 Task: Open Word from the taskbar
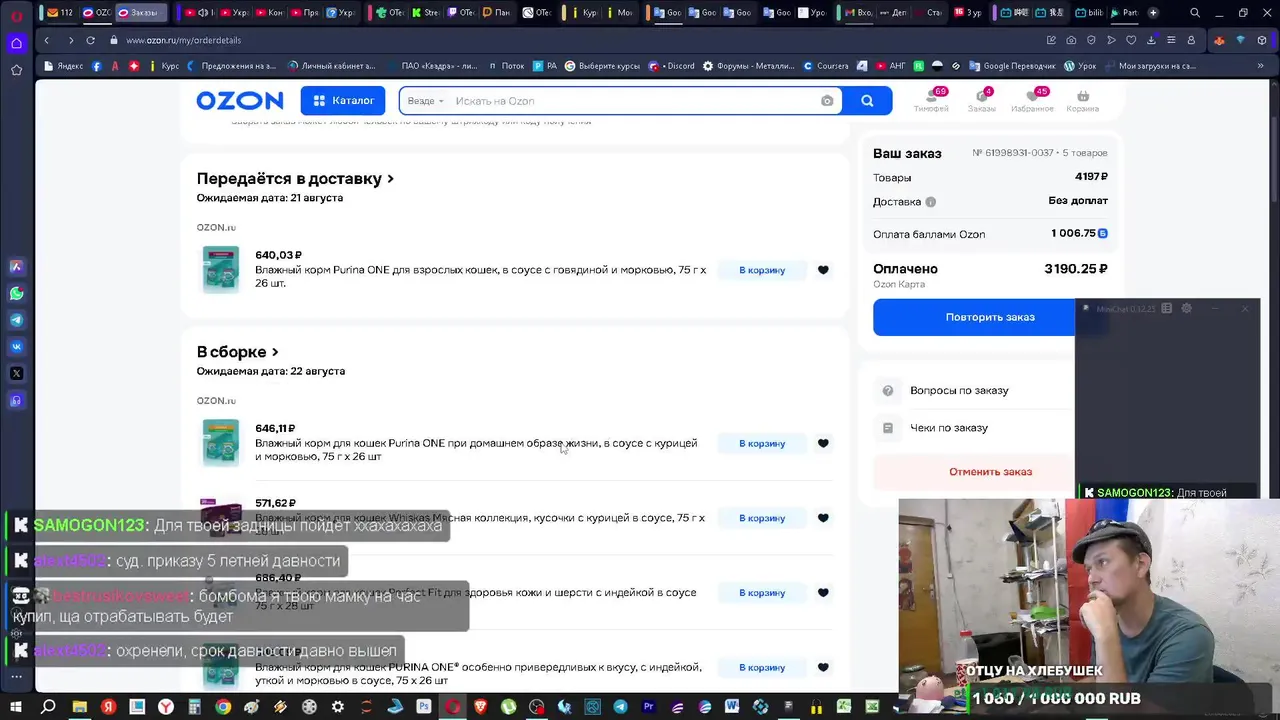coord(732,707)
